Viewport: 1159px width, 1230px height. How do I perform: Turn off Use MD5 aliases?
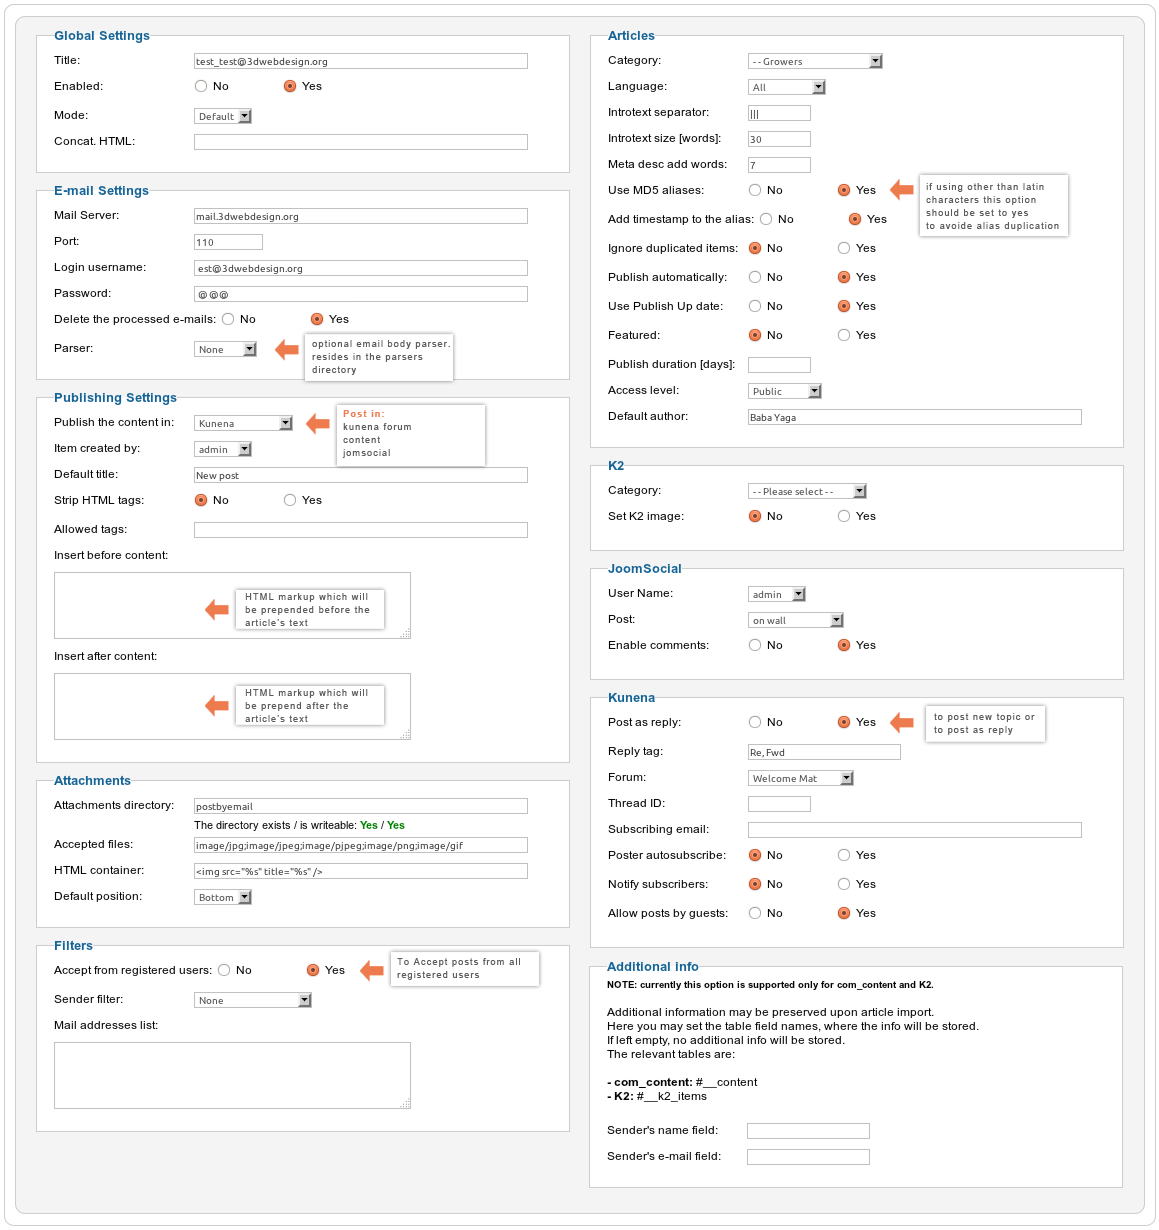[x=755, y=190]
